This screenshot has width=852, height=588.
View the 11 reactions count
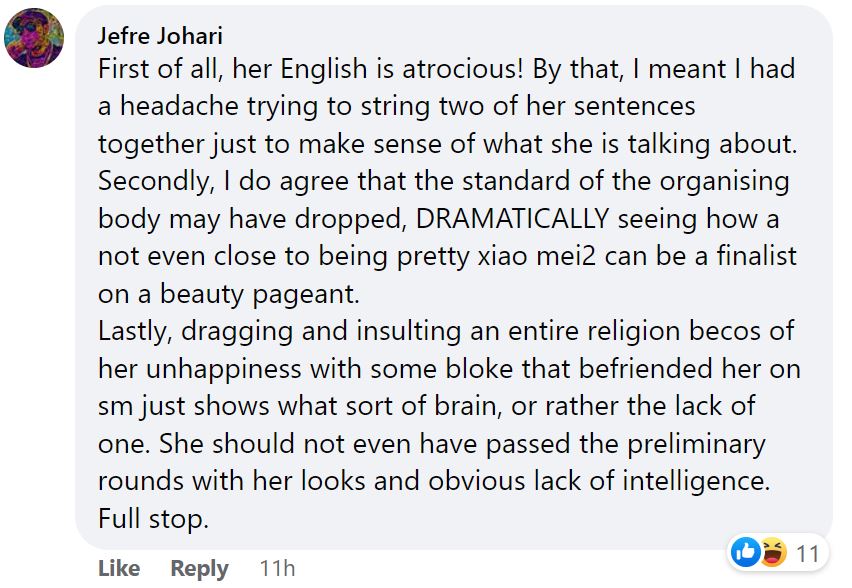[x=807, y=554]
